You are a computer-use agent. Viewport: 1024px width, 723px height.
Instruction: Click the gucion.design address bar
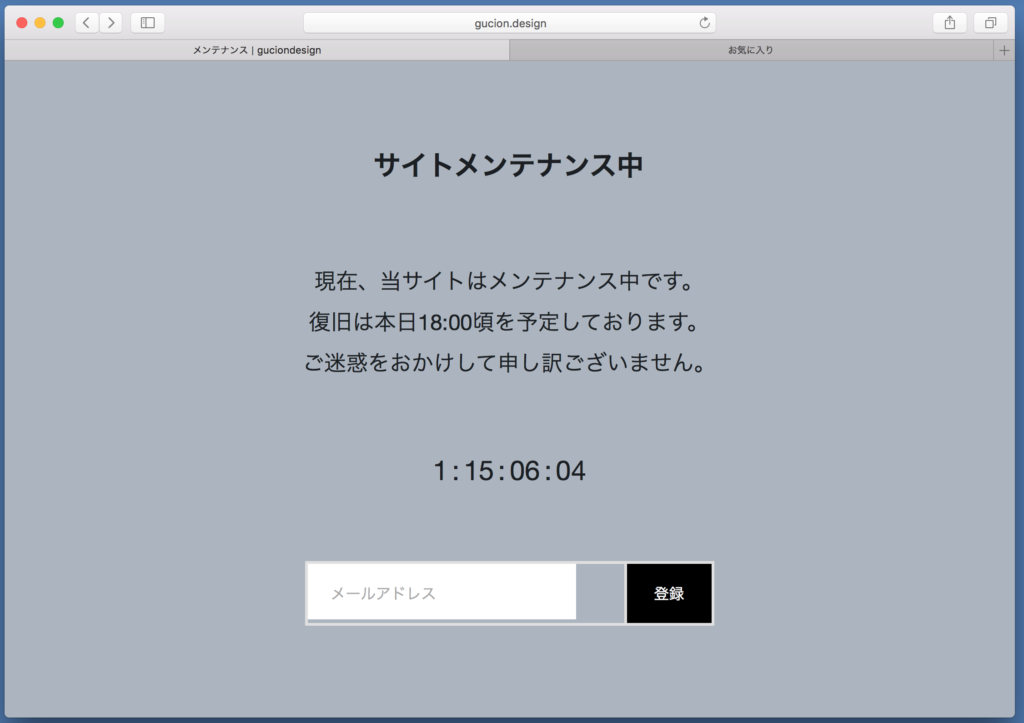[510, 23]
